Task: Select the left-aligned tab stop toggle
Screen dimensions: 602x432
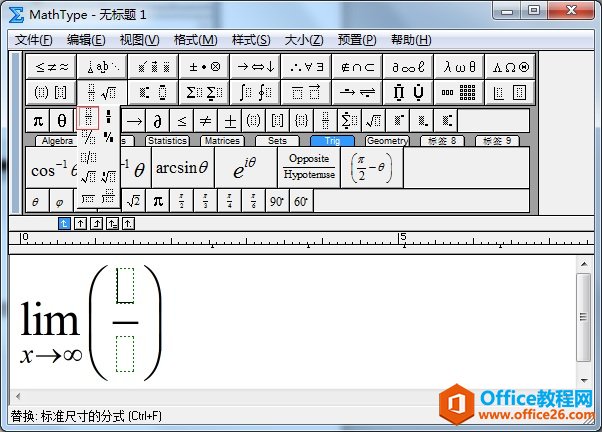Action: pos(64,223)
